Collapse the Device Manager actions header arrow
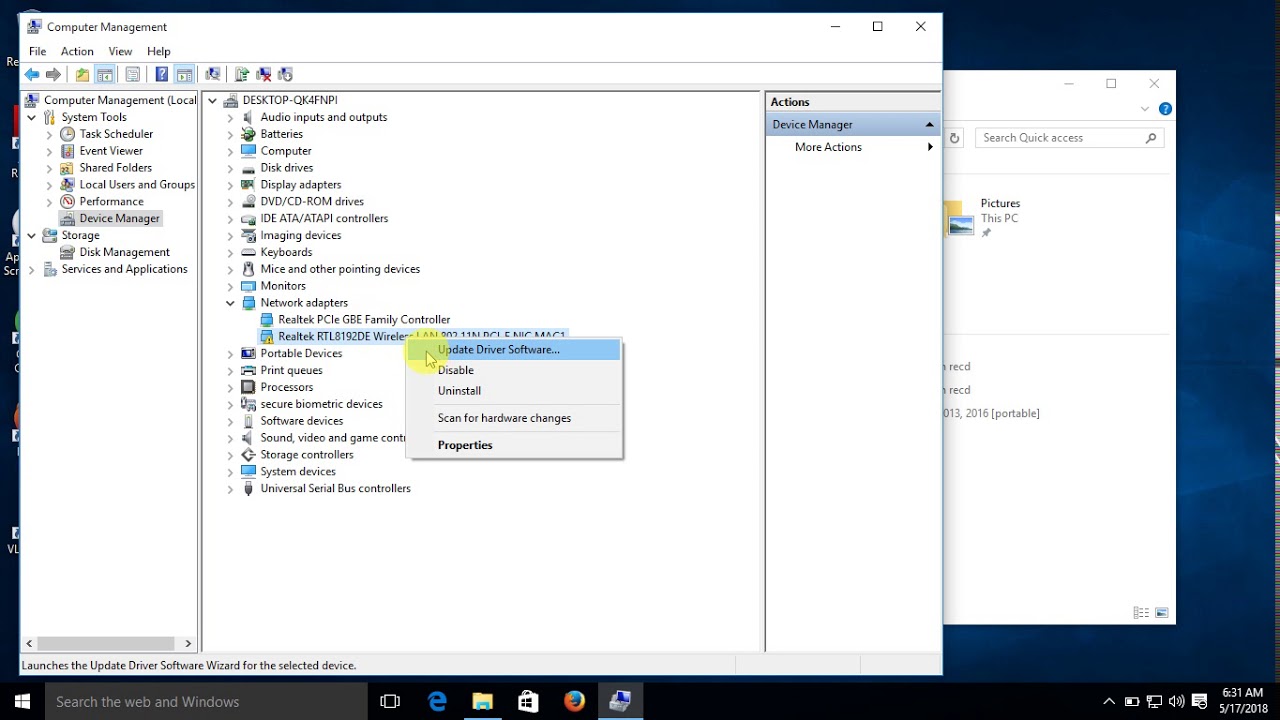 (929, 125)
